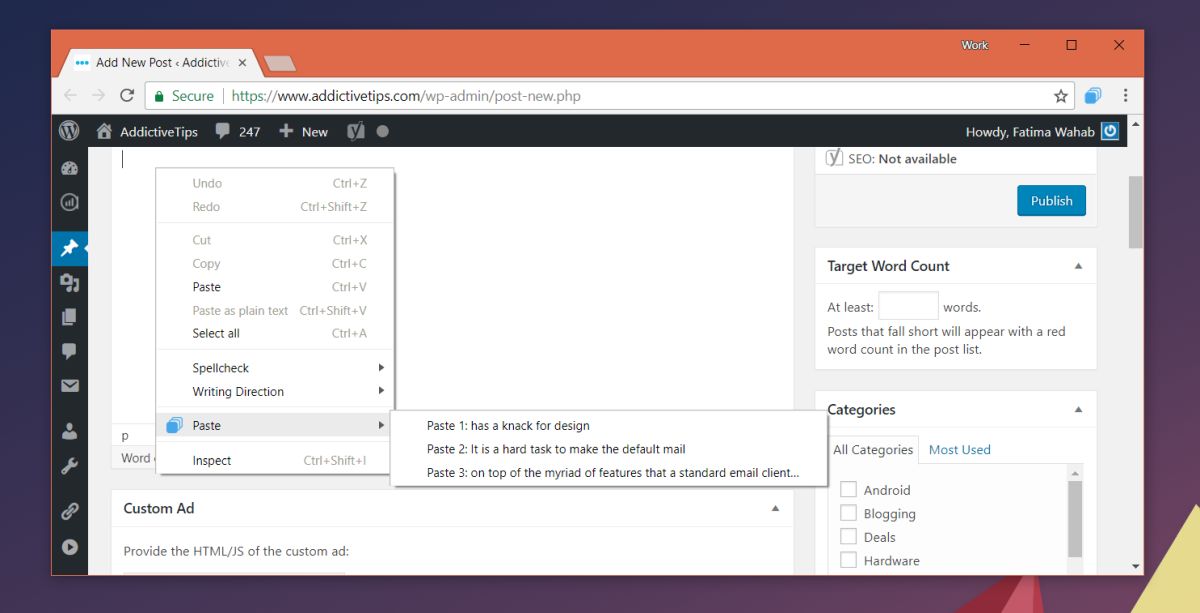
Task: Open the Dashboard gauge icon in sidebar
Action: tap(69, 168)
